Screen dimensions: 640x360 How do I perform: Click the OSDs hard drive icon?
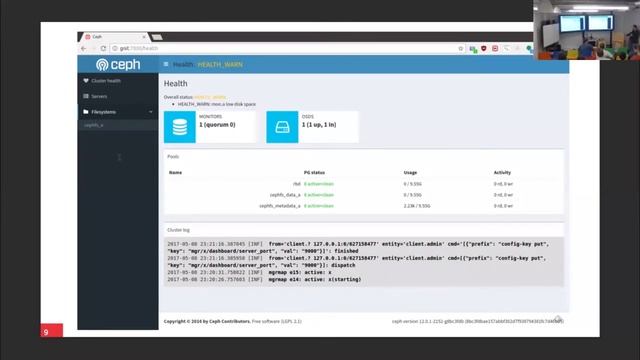coord(282,127)
